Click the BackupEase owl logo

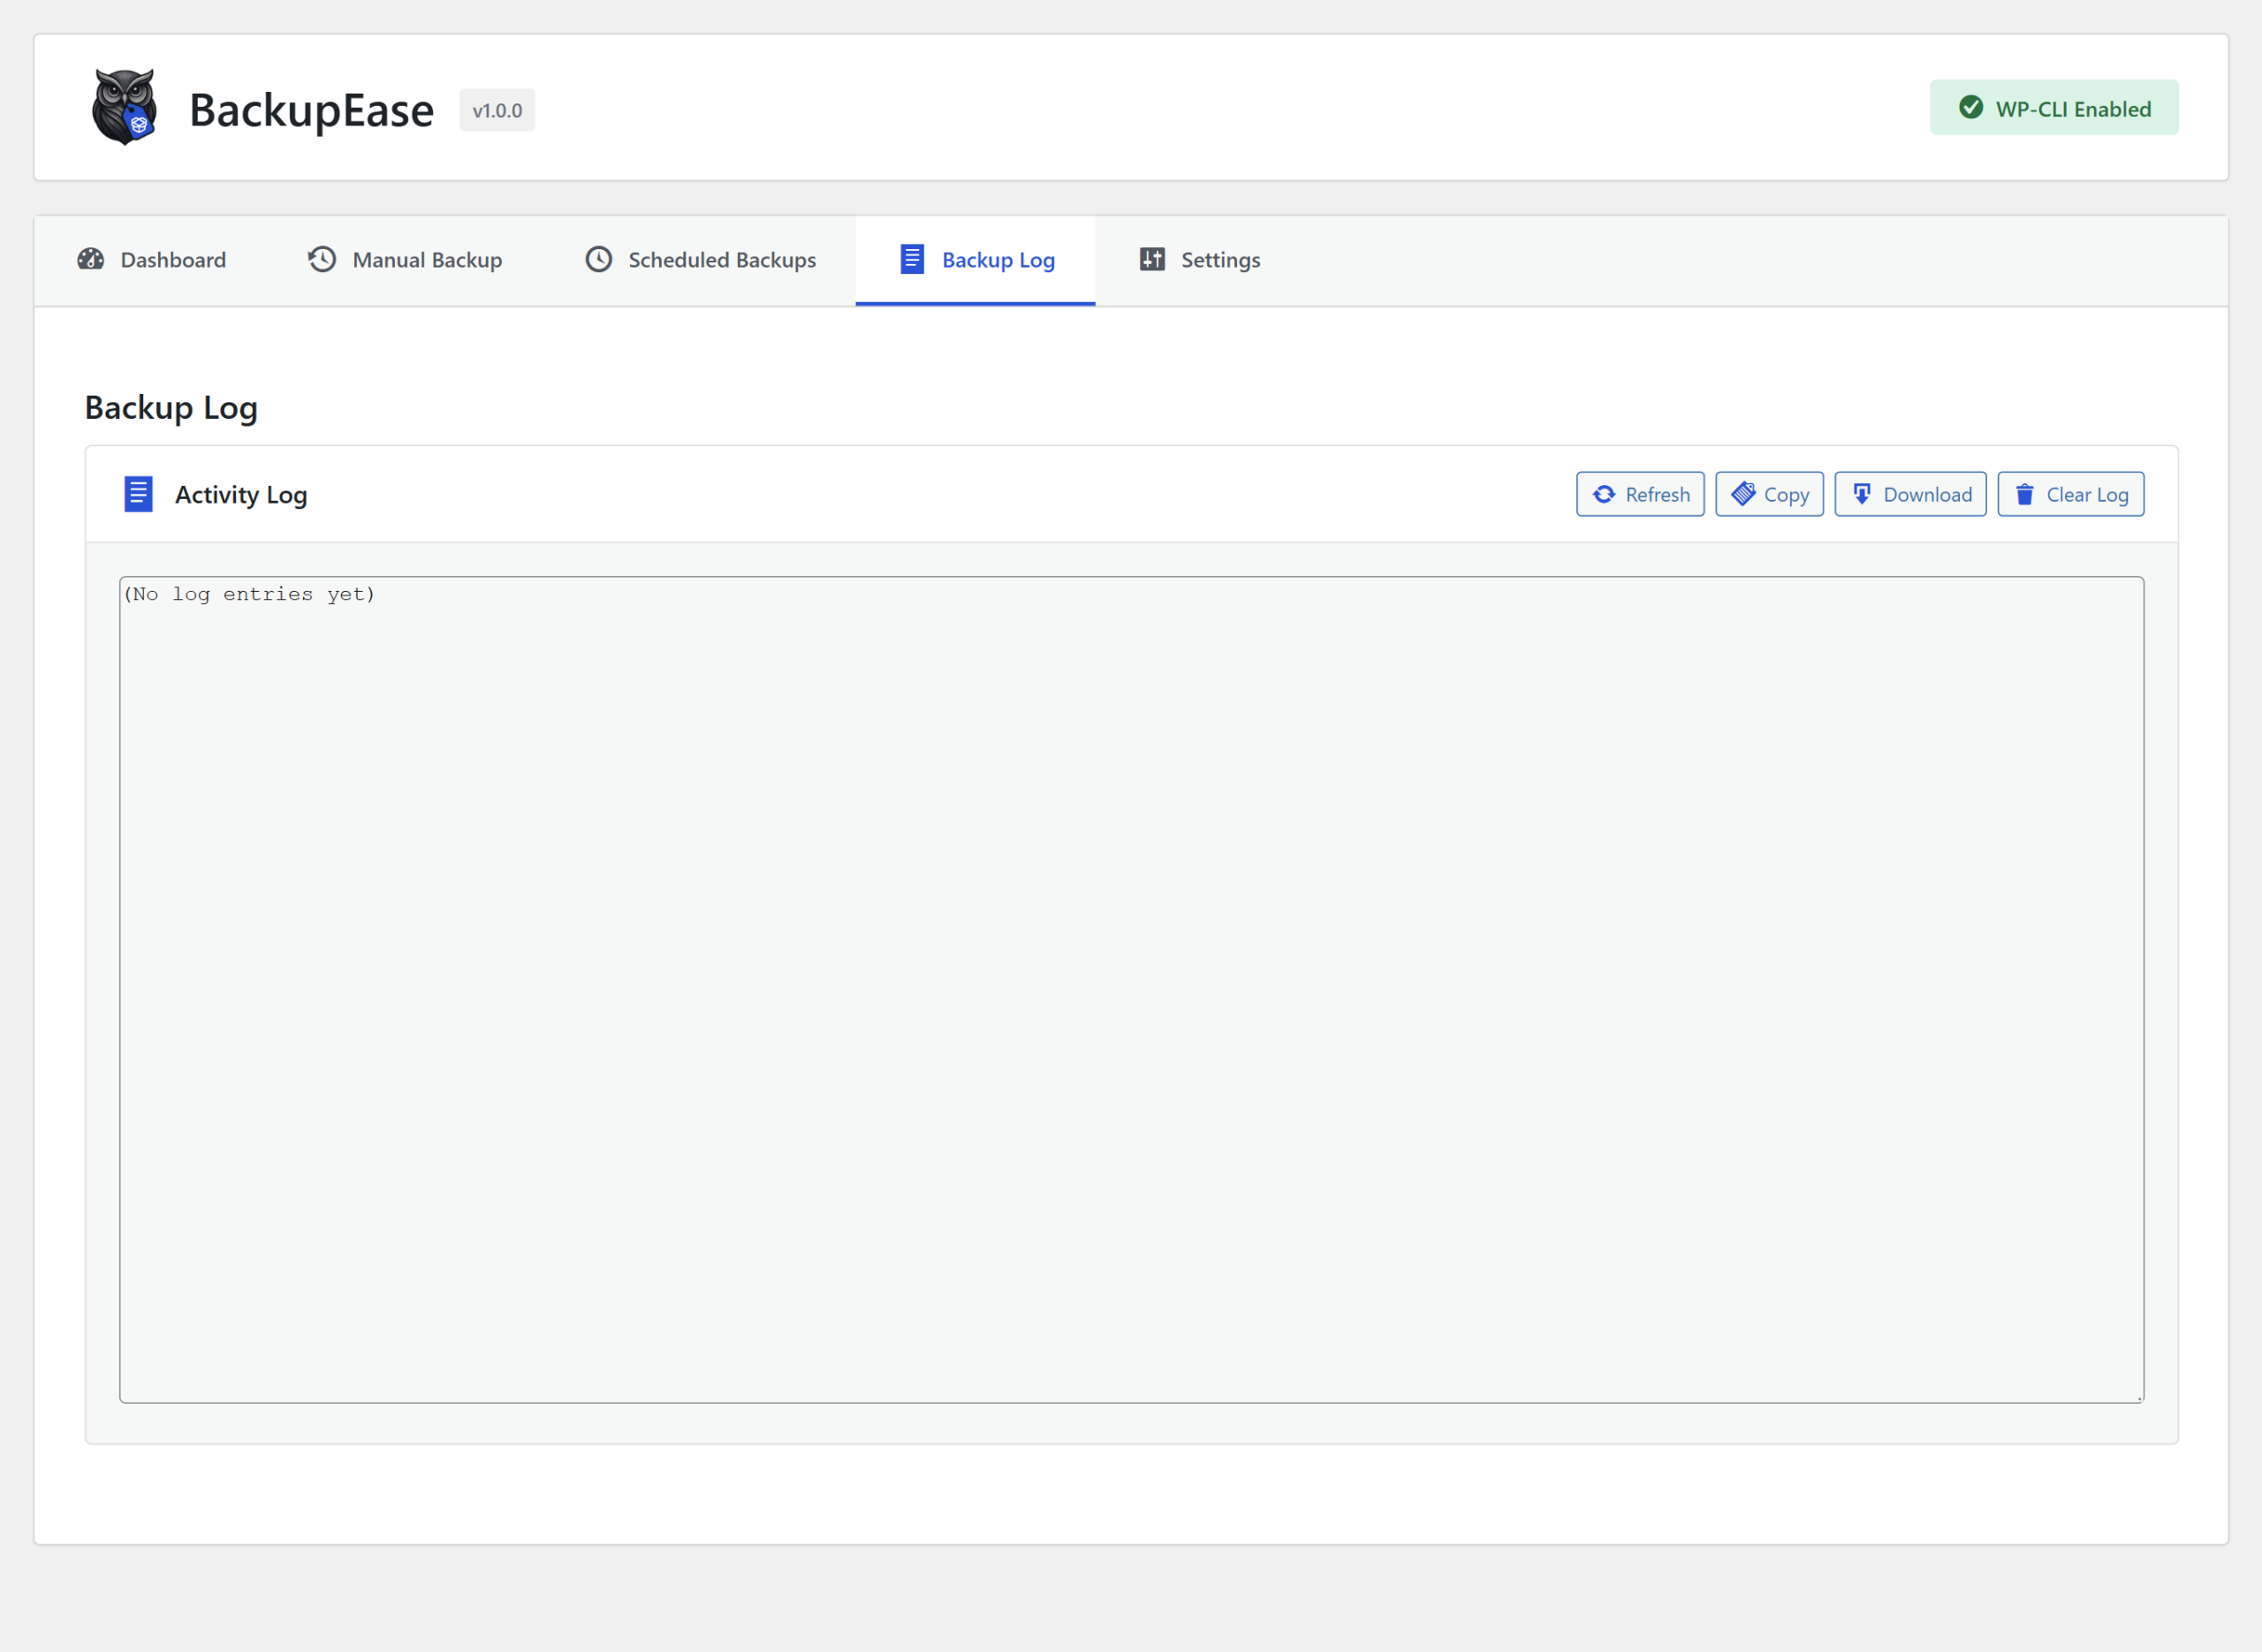124,107
